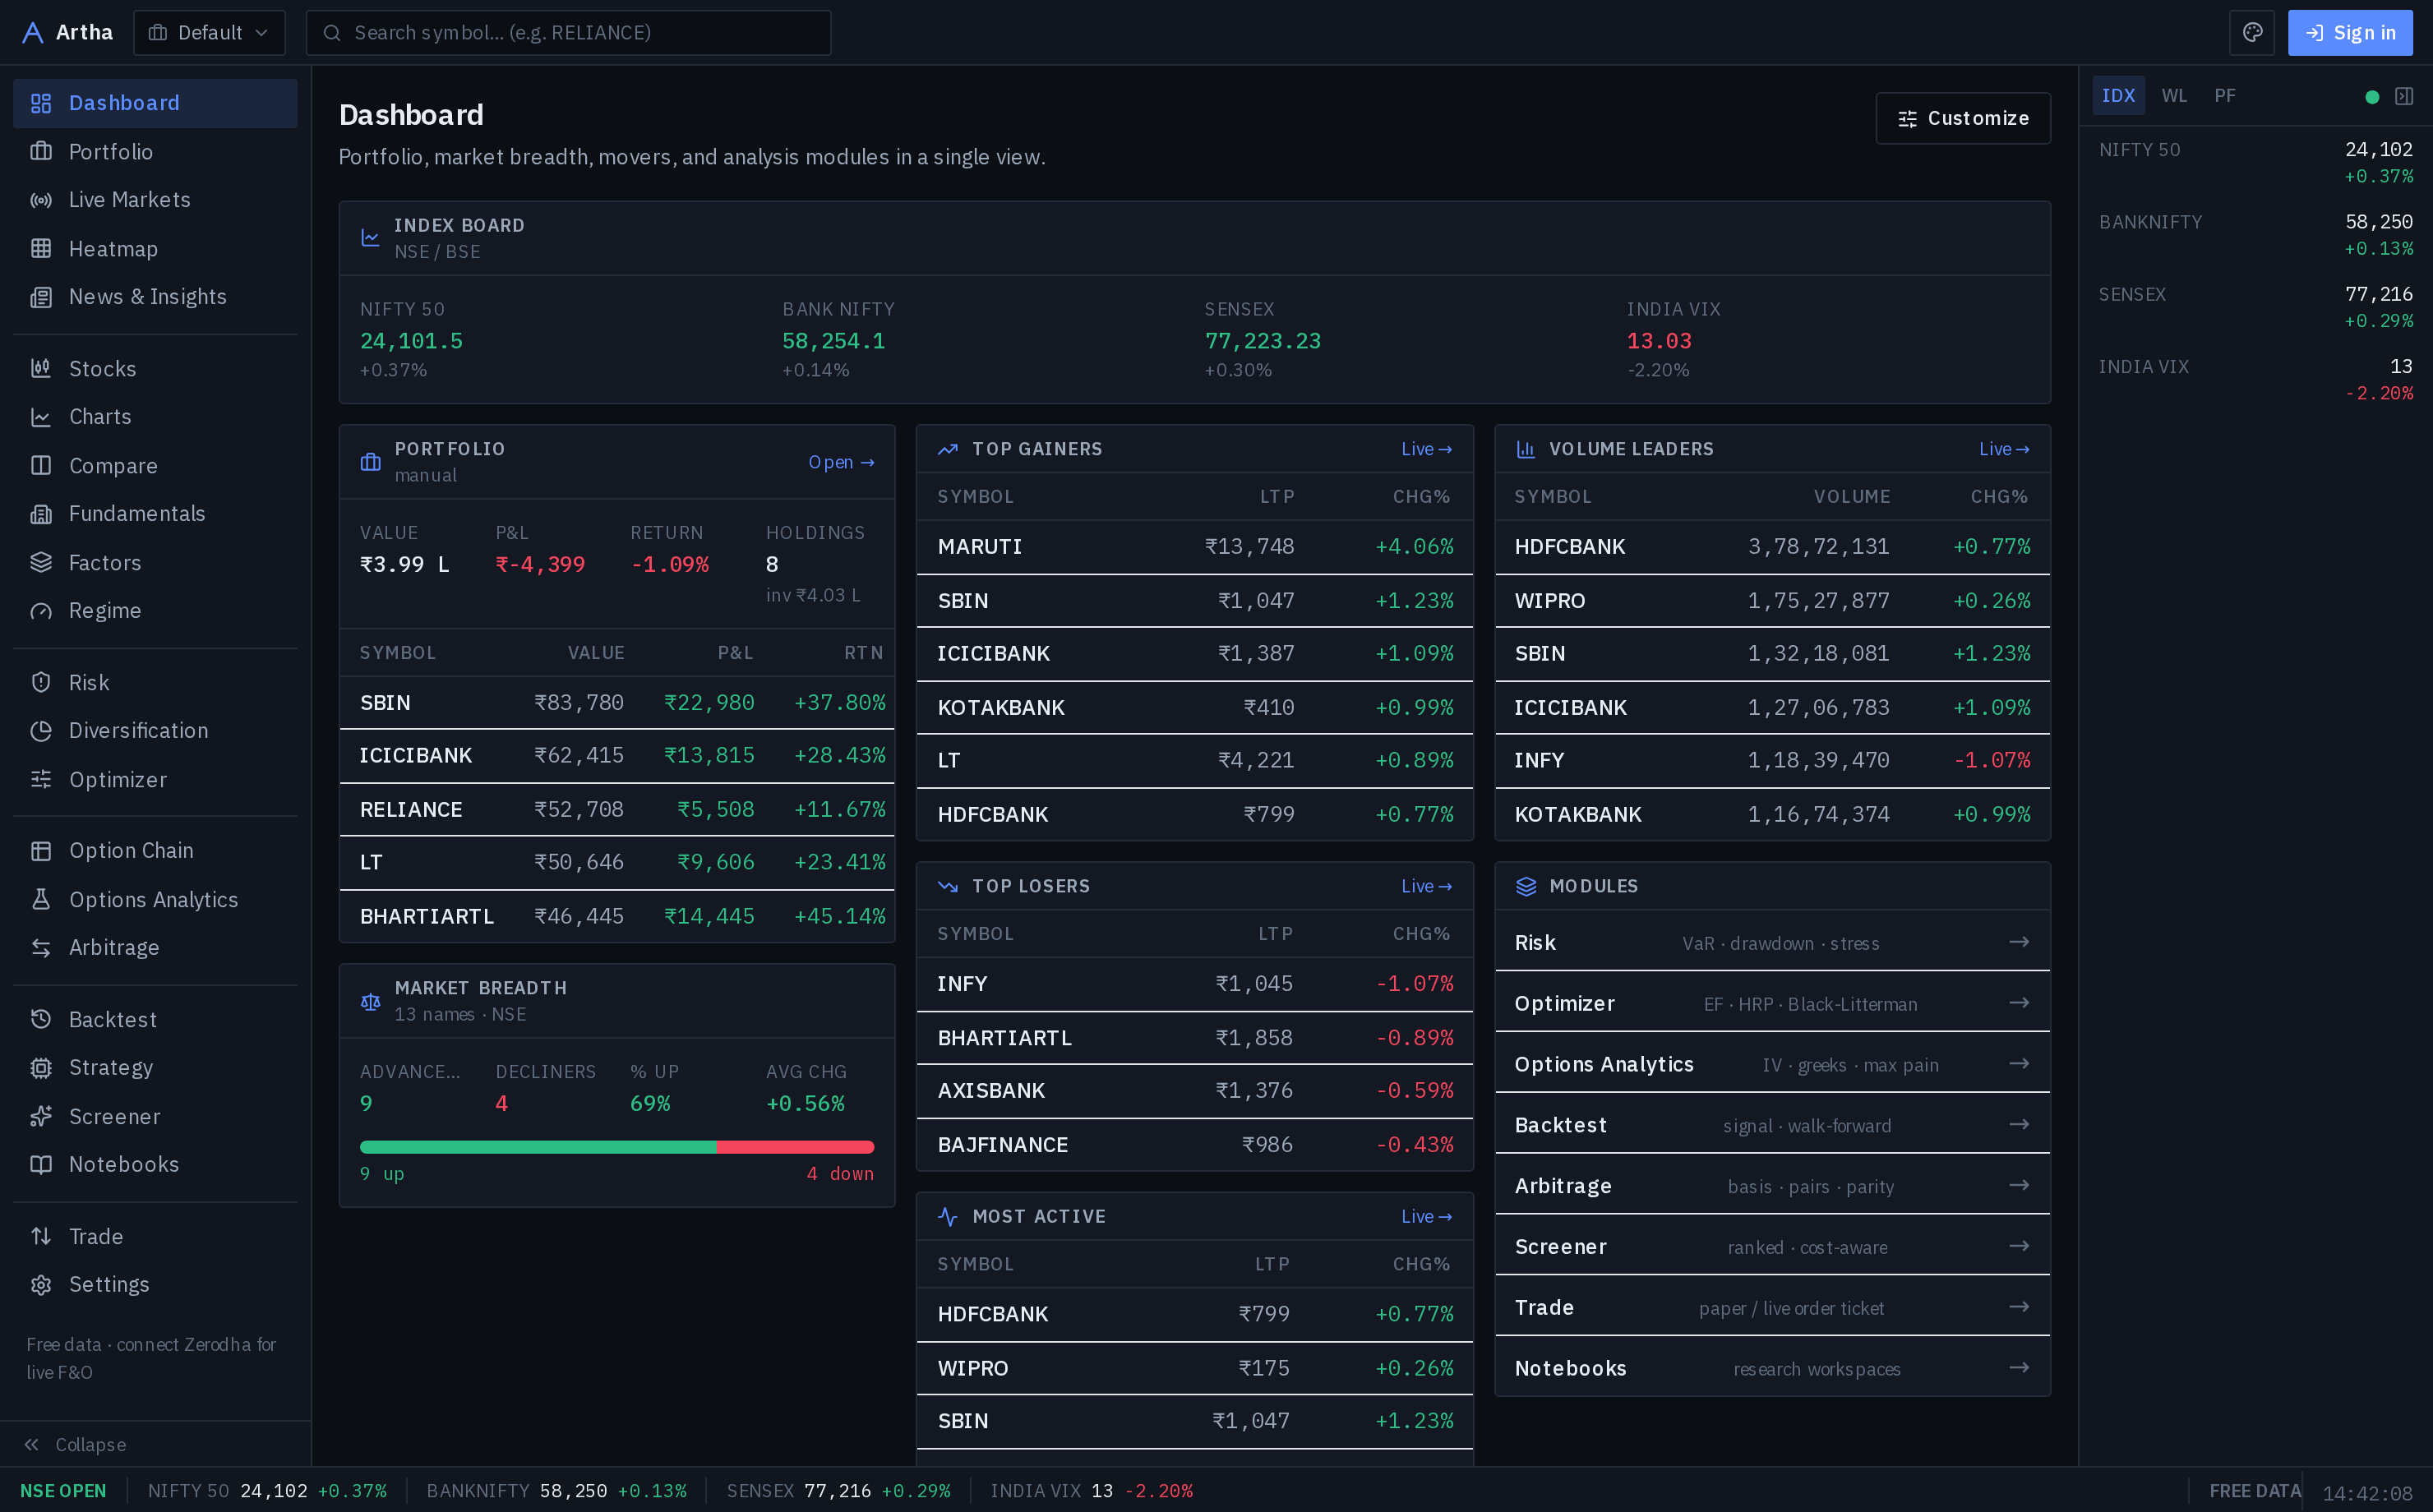
Task: Open Risk in the sidebar
Action: [155, 682]
